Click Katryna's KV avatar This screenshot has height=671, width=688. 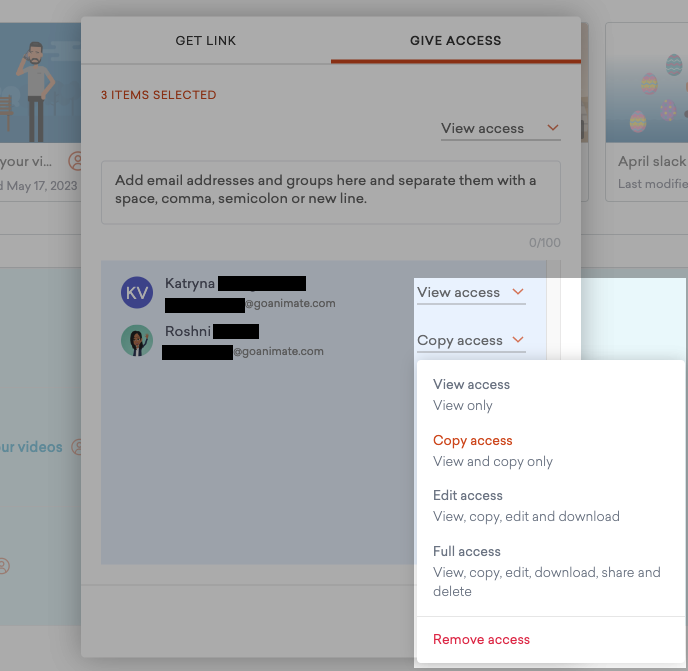[137, 292]
